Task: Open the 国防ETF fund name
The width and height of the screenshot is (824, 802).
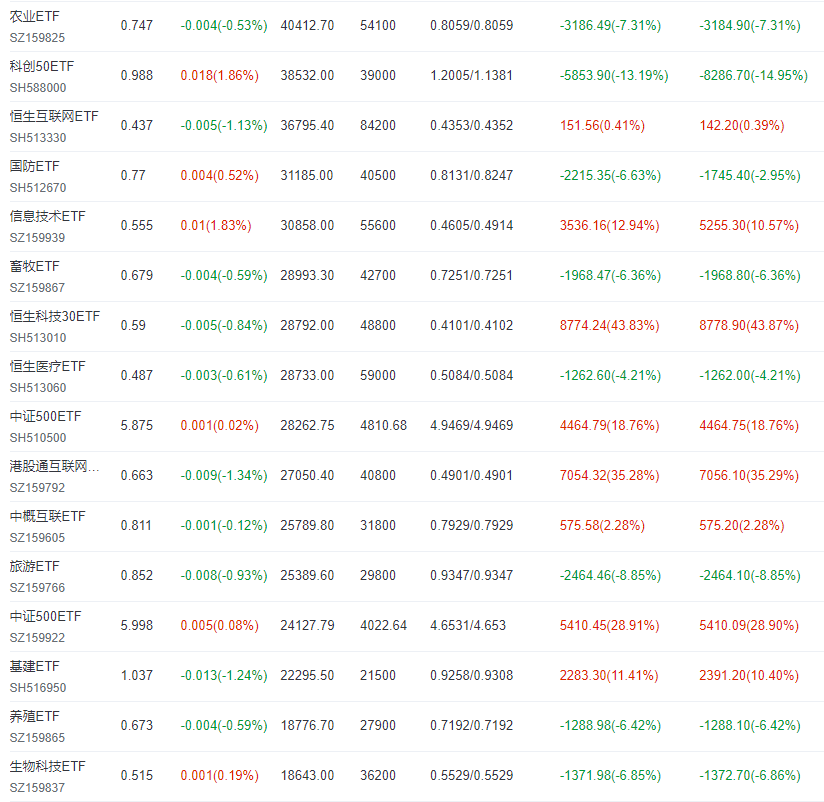Action: coord(35,166)
